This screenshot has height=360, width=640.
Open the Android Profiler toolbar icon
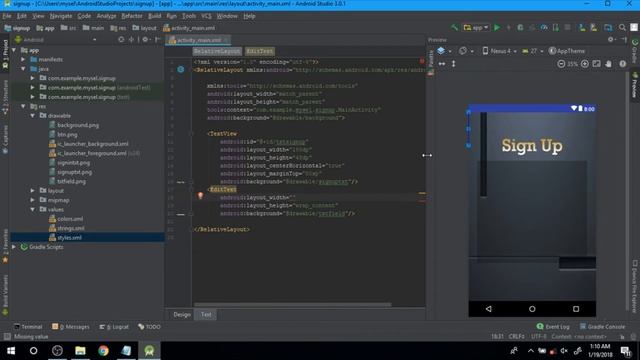544,27
